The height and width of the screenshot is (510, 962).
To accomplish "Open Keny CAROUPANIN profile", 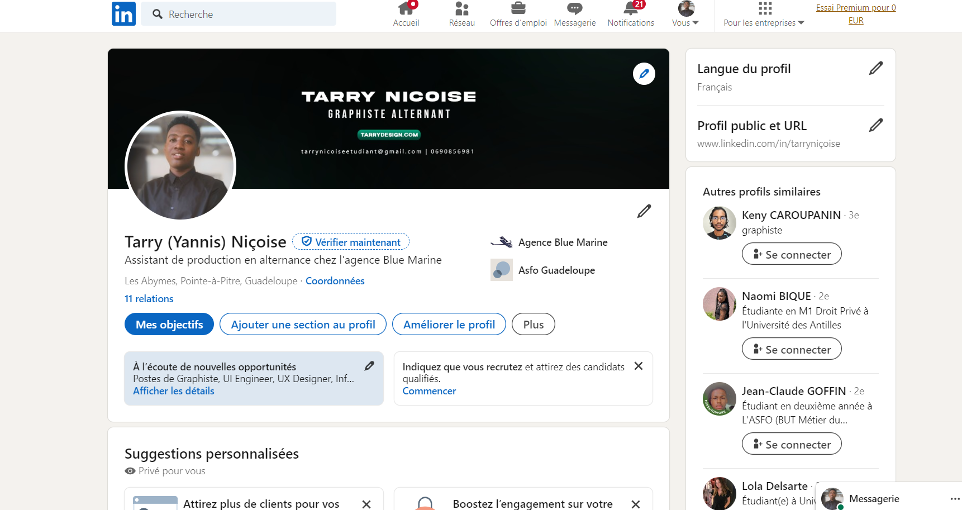I will 791,215.
